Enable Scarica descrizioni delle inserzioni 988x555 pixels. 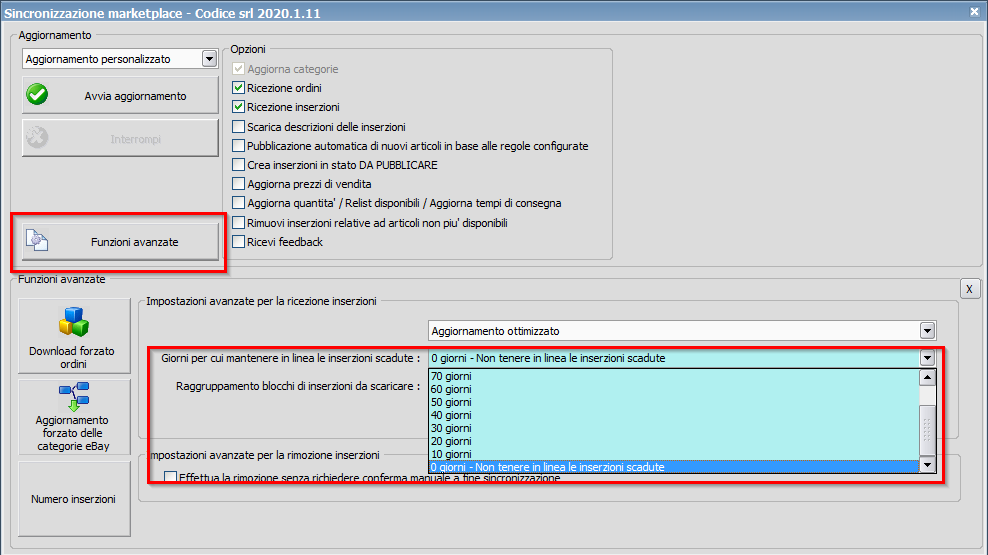point(238,127)
